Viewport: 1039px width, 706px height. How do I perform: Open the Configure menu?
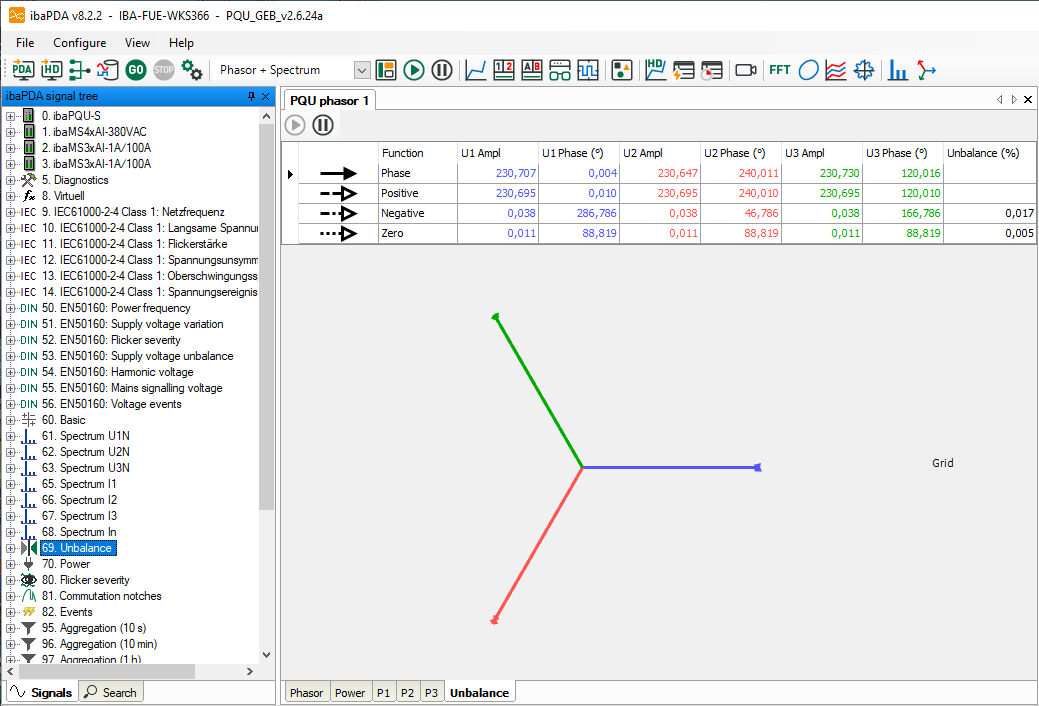(79, 43)
